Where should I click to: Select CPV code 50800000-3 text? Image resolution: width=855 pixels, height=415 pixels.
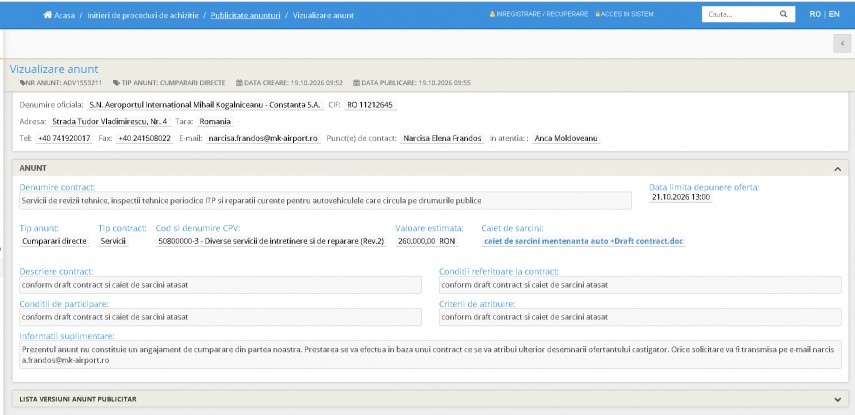[271, 241]
